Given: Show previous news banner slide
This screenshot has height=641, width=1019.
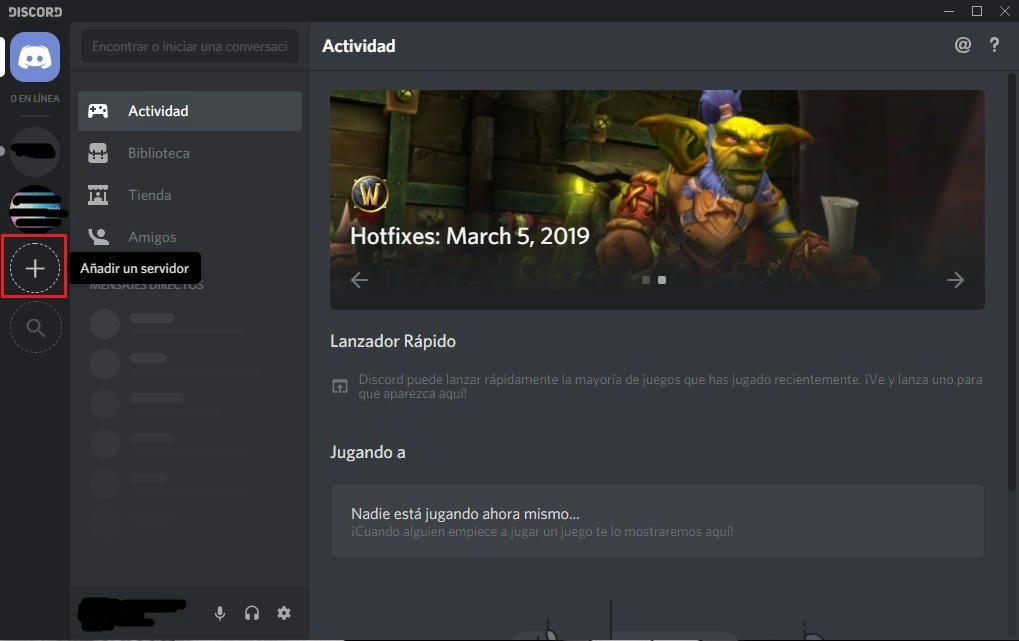Looking at the screenshot, I should [x=359, y=280].
